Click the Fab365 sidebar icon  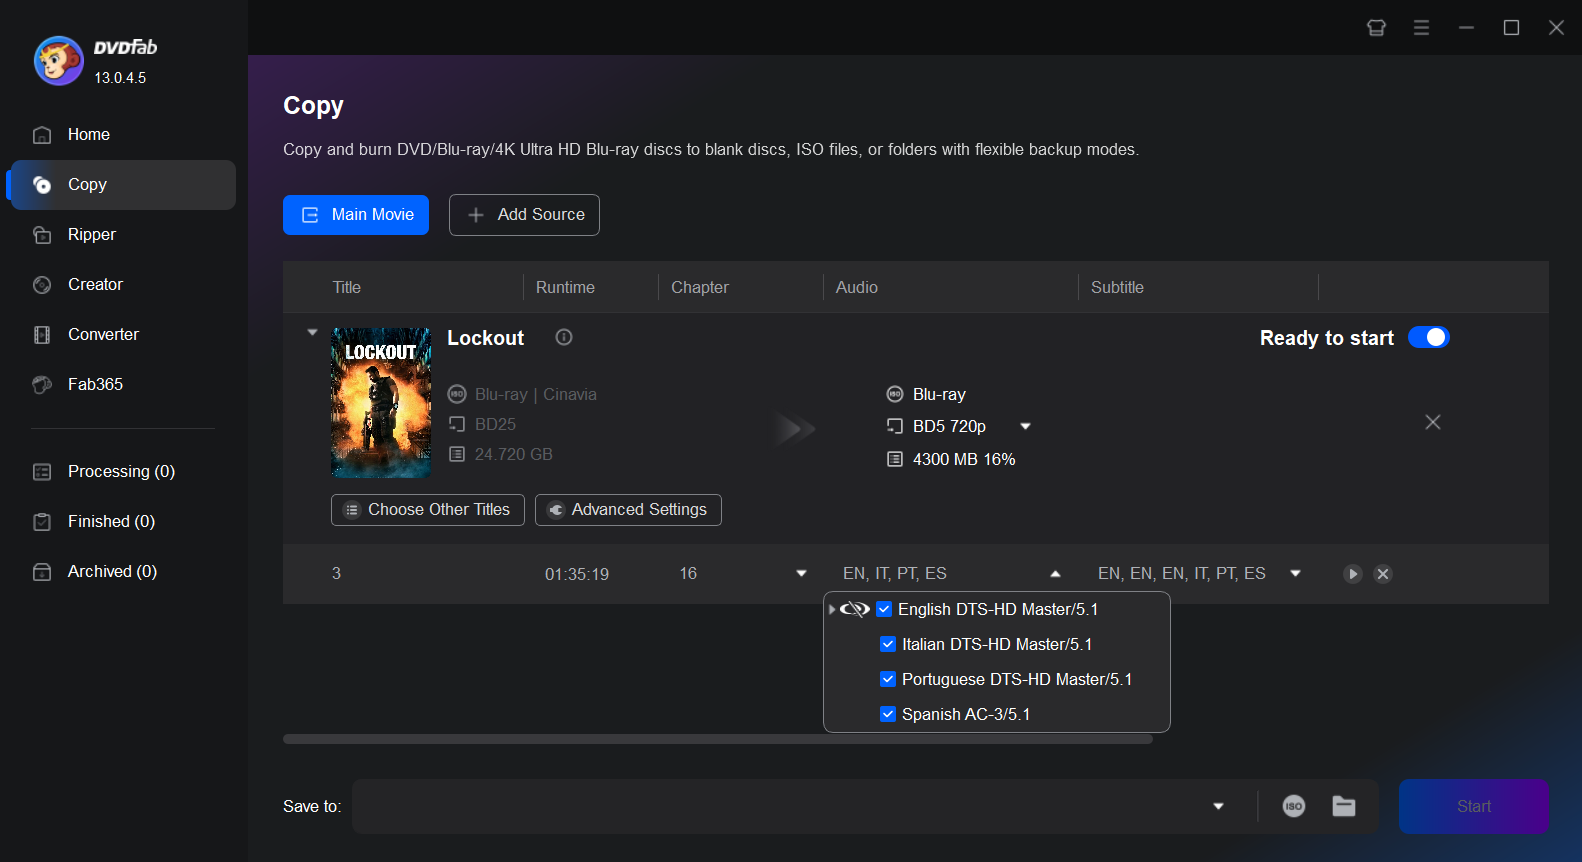(42, 385)
